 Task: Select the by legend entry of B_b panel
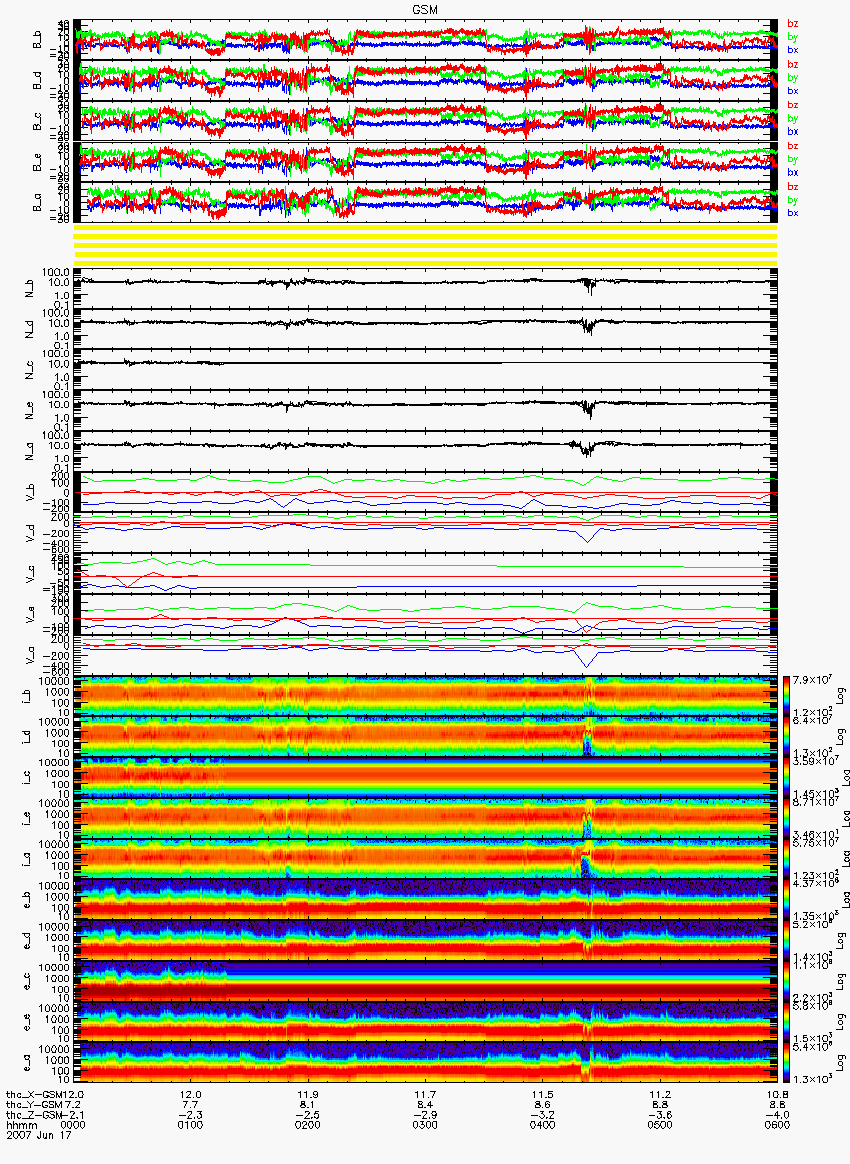click(793, 37)
